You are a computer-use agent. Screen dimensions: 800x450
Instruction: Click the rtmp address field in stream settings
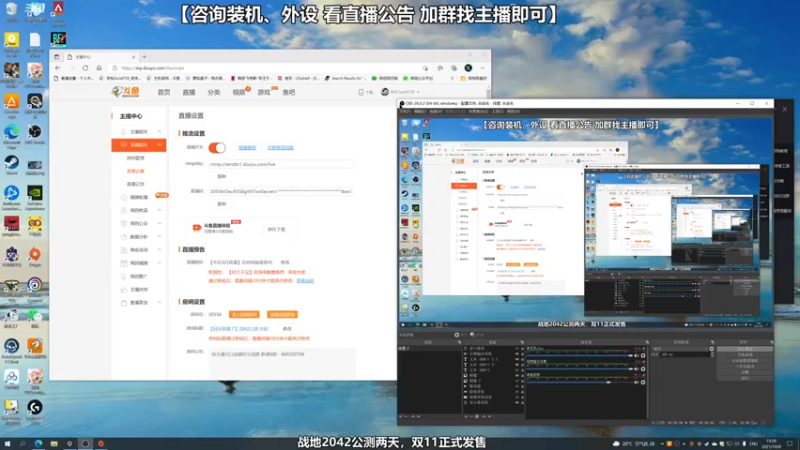pyautogui.click(x=280, y=164)
